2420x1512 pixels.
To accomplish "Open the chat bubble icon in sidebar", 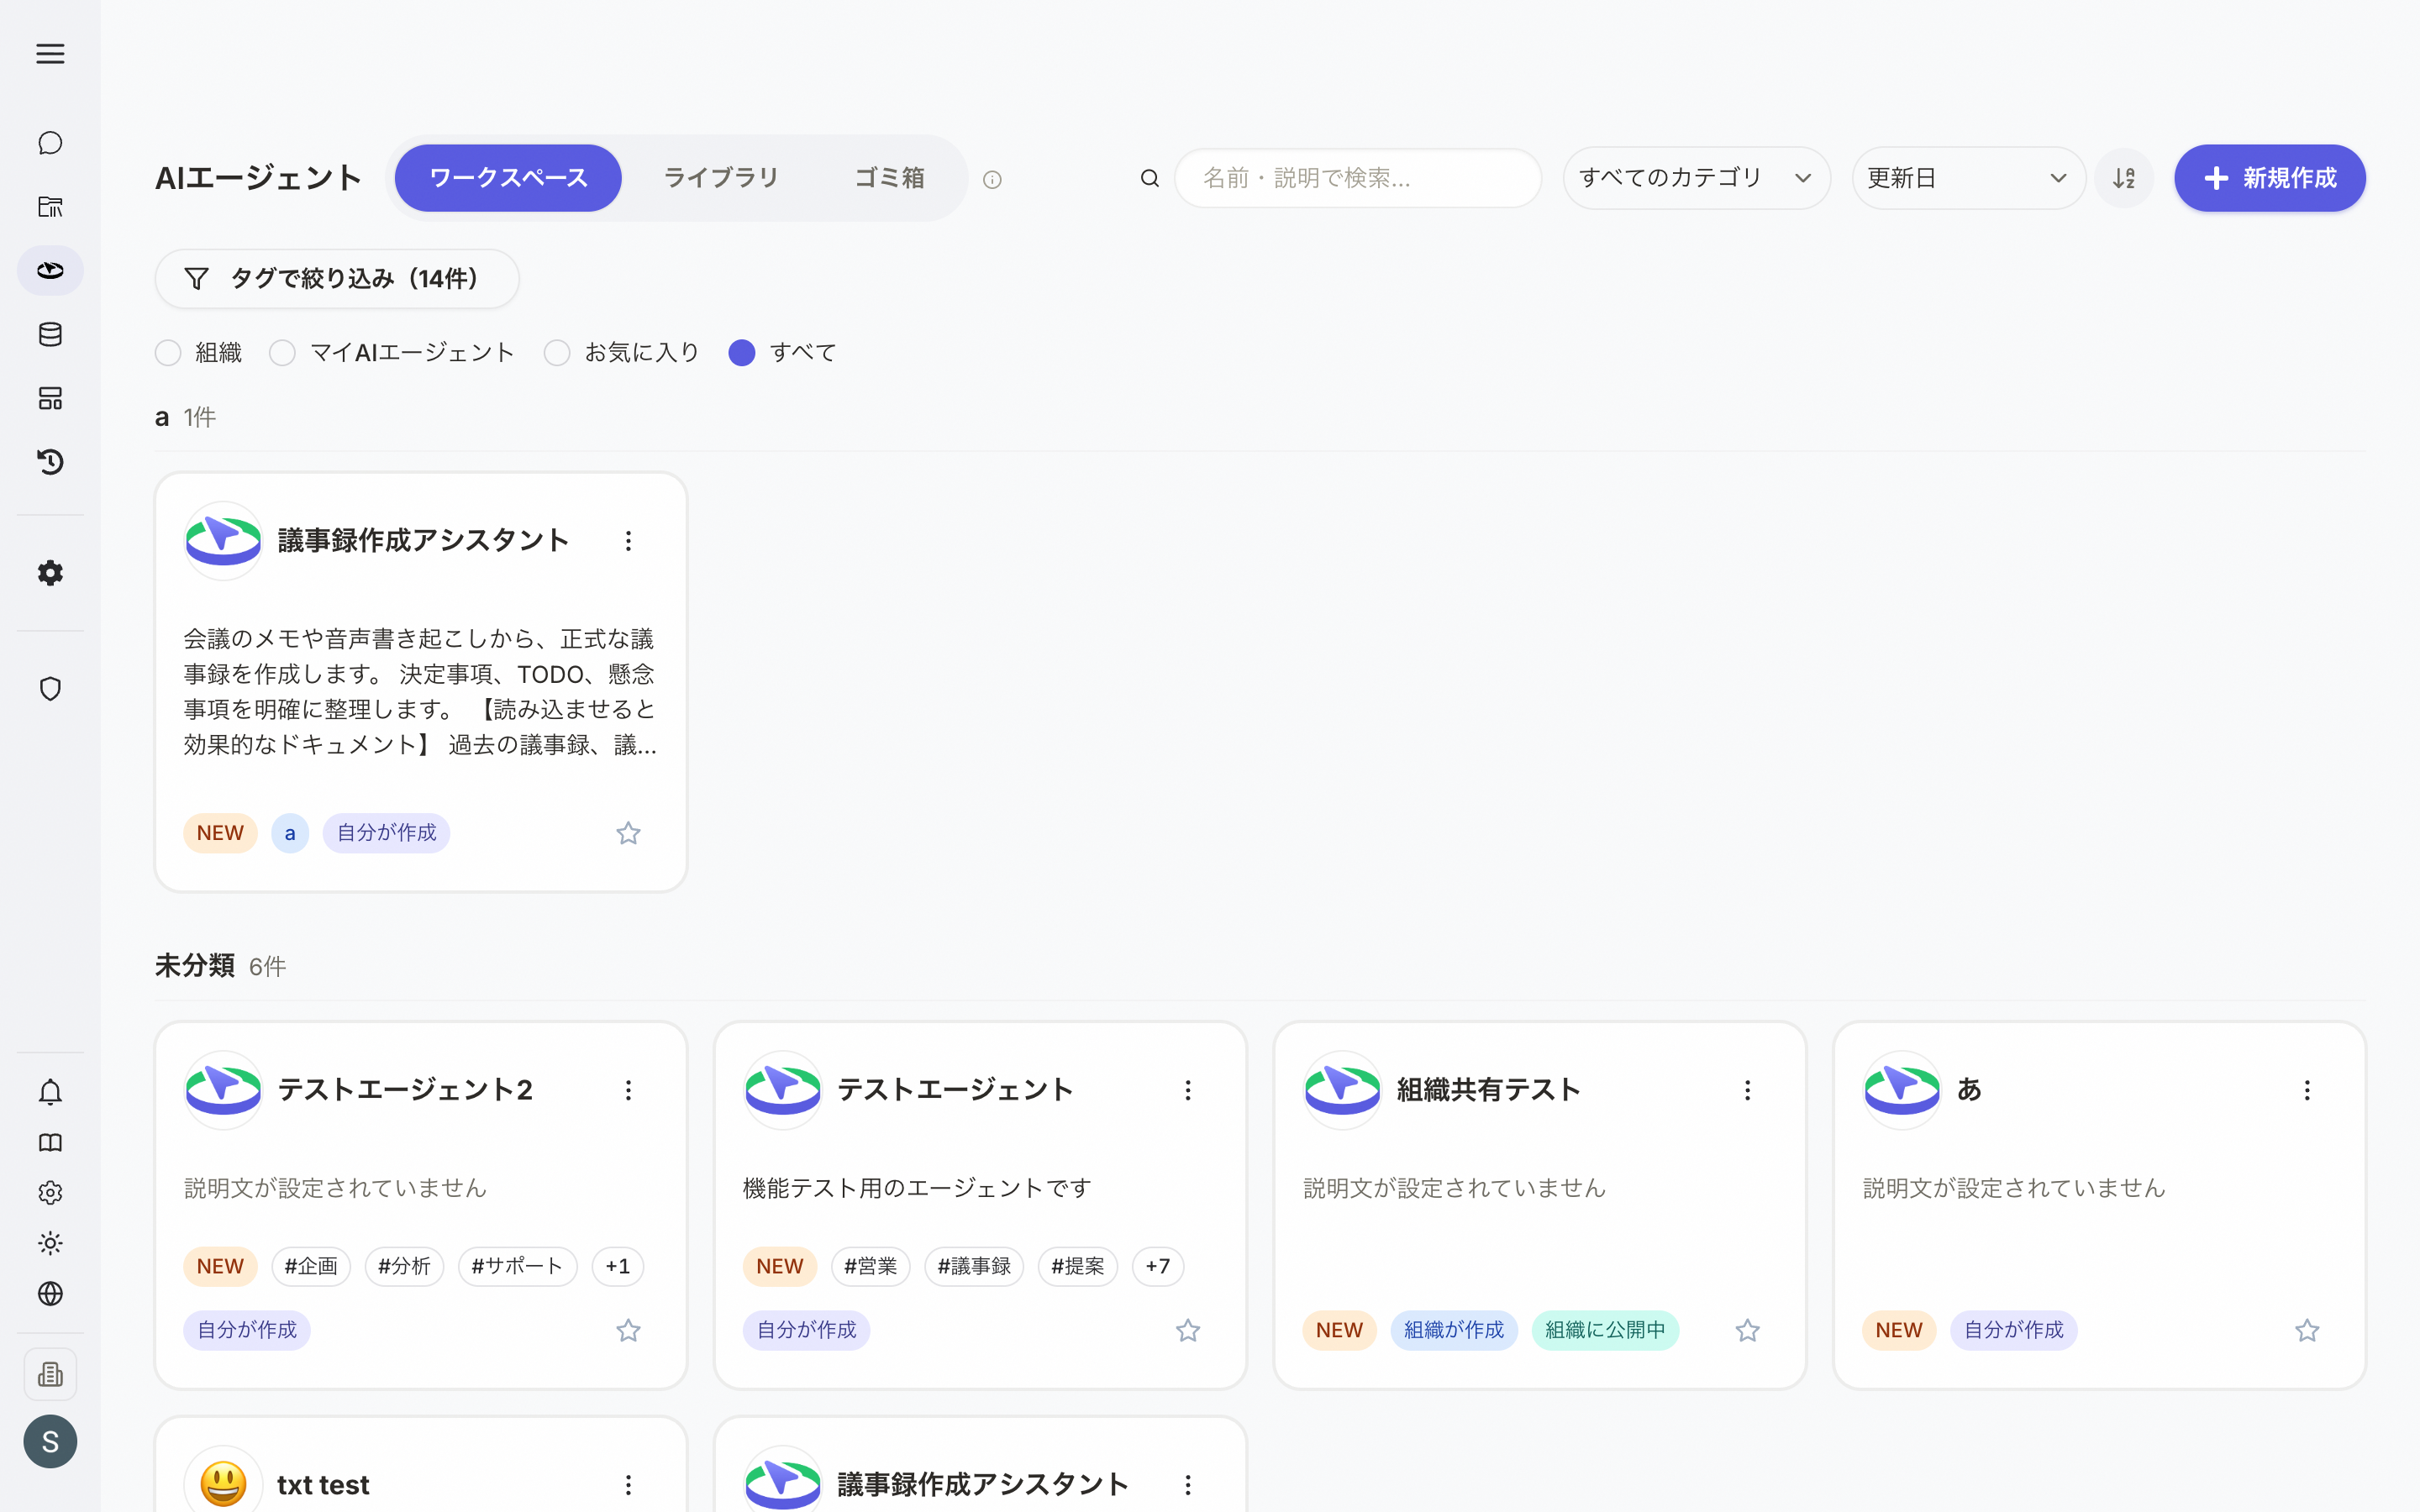I will pos(50,143).
